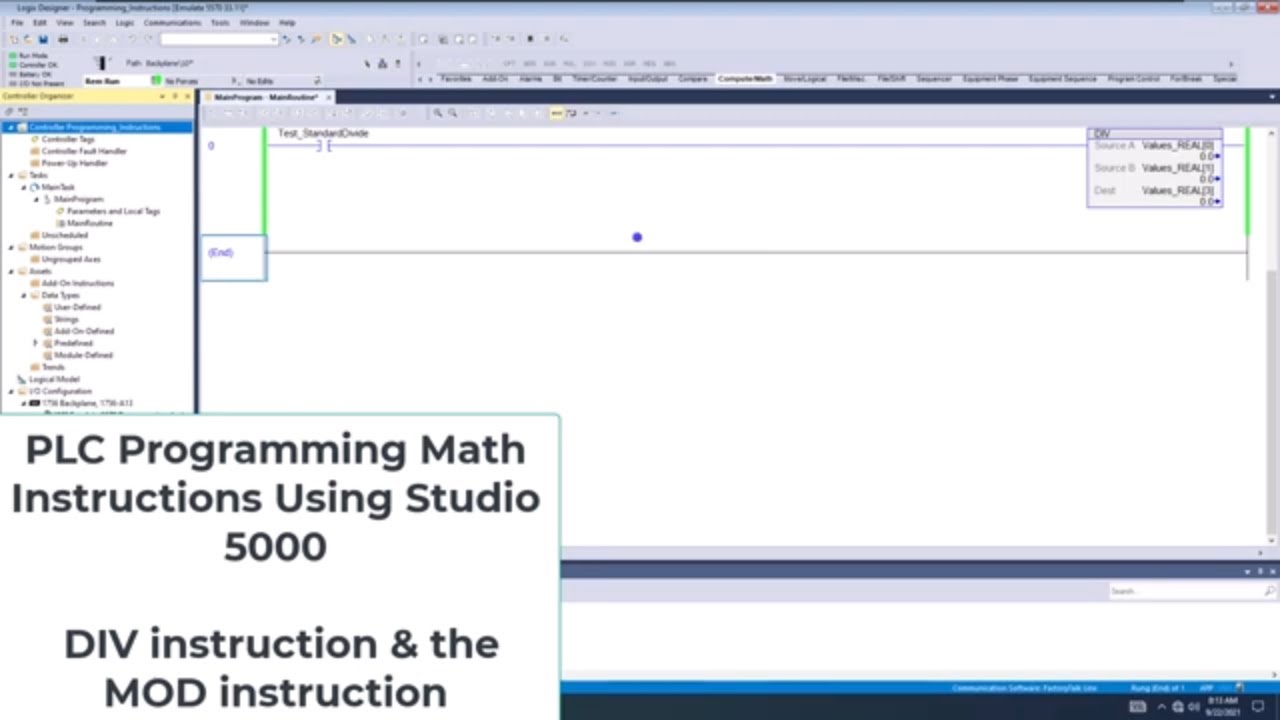
Task: Click the Test_StandardDivide contact on rung 0
Action: [x=323, y=146]
